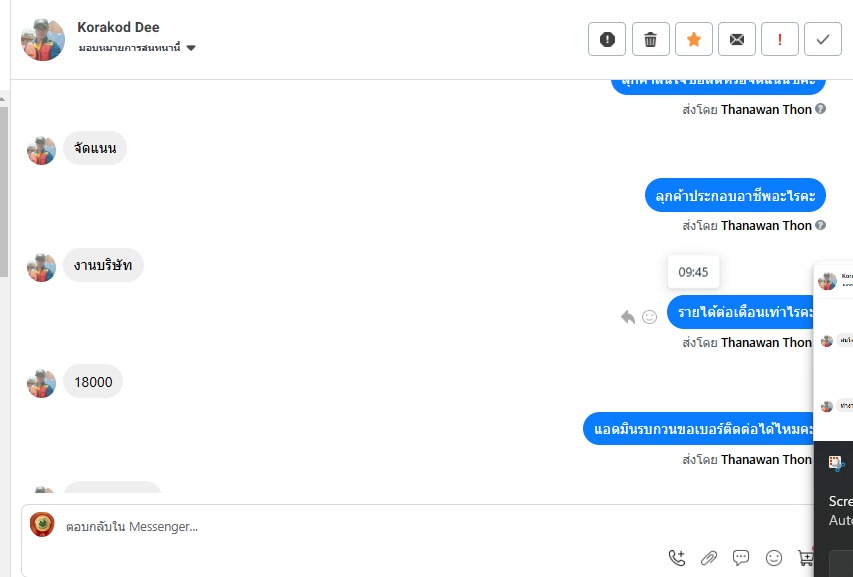This screenshot has width=853, height=577.
Task: Mark the conversation unread via the envelope icon
Action: (737, 39)
